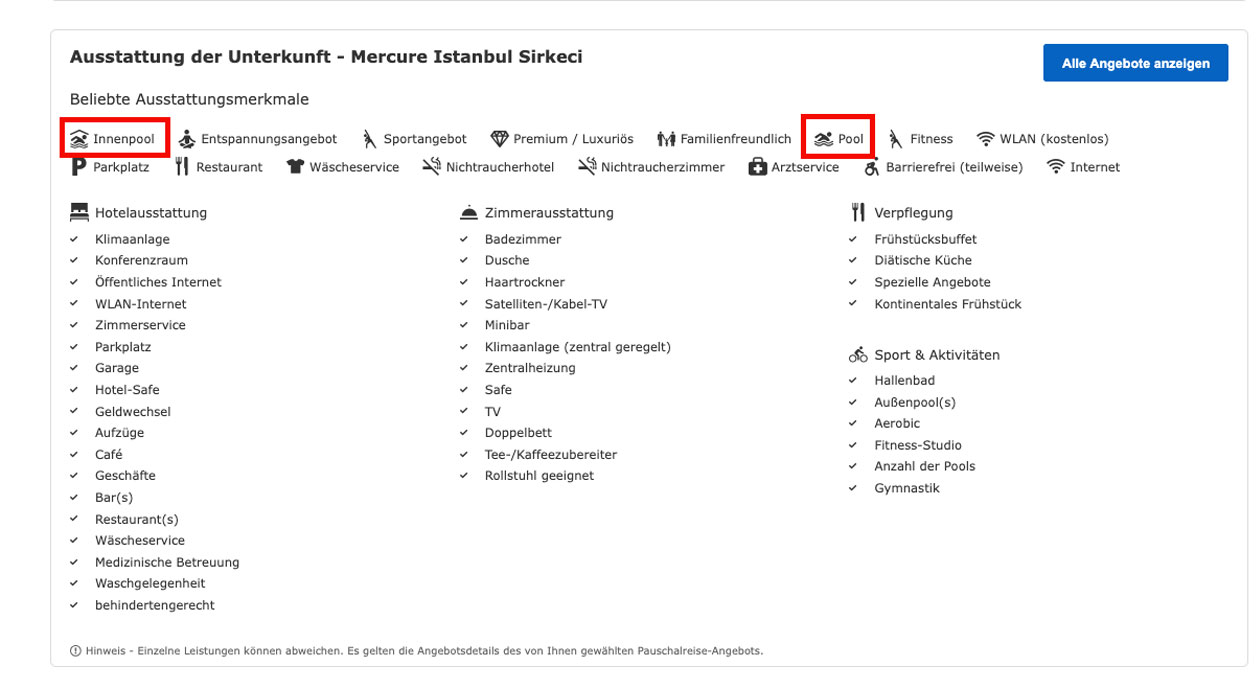
Task: Click the Premium / Luxuriös diamond icon
Action: [499, 139]
